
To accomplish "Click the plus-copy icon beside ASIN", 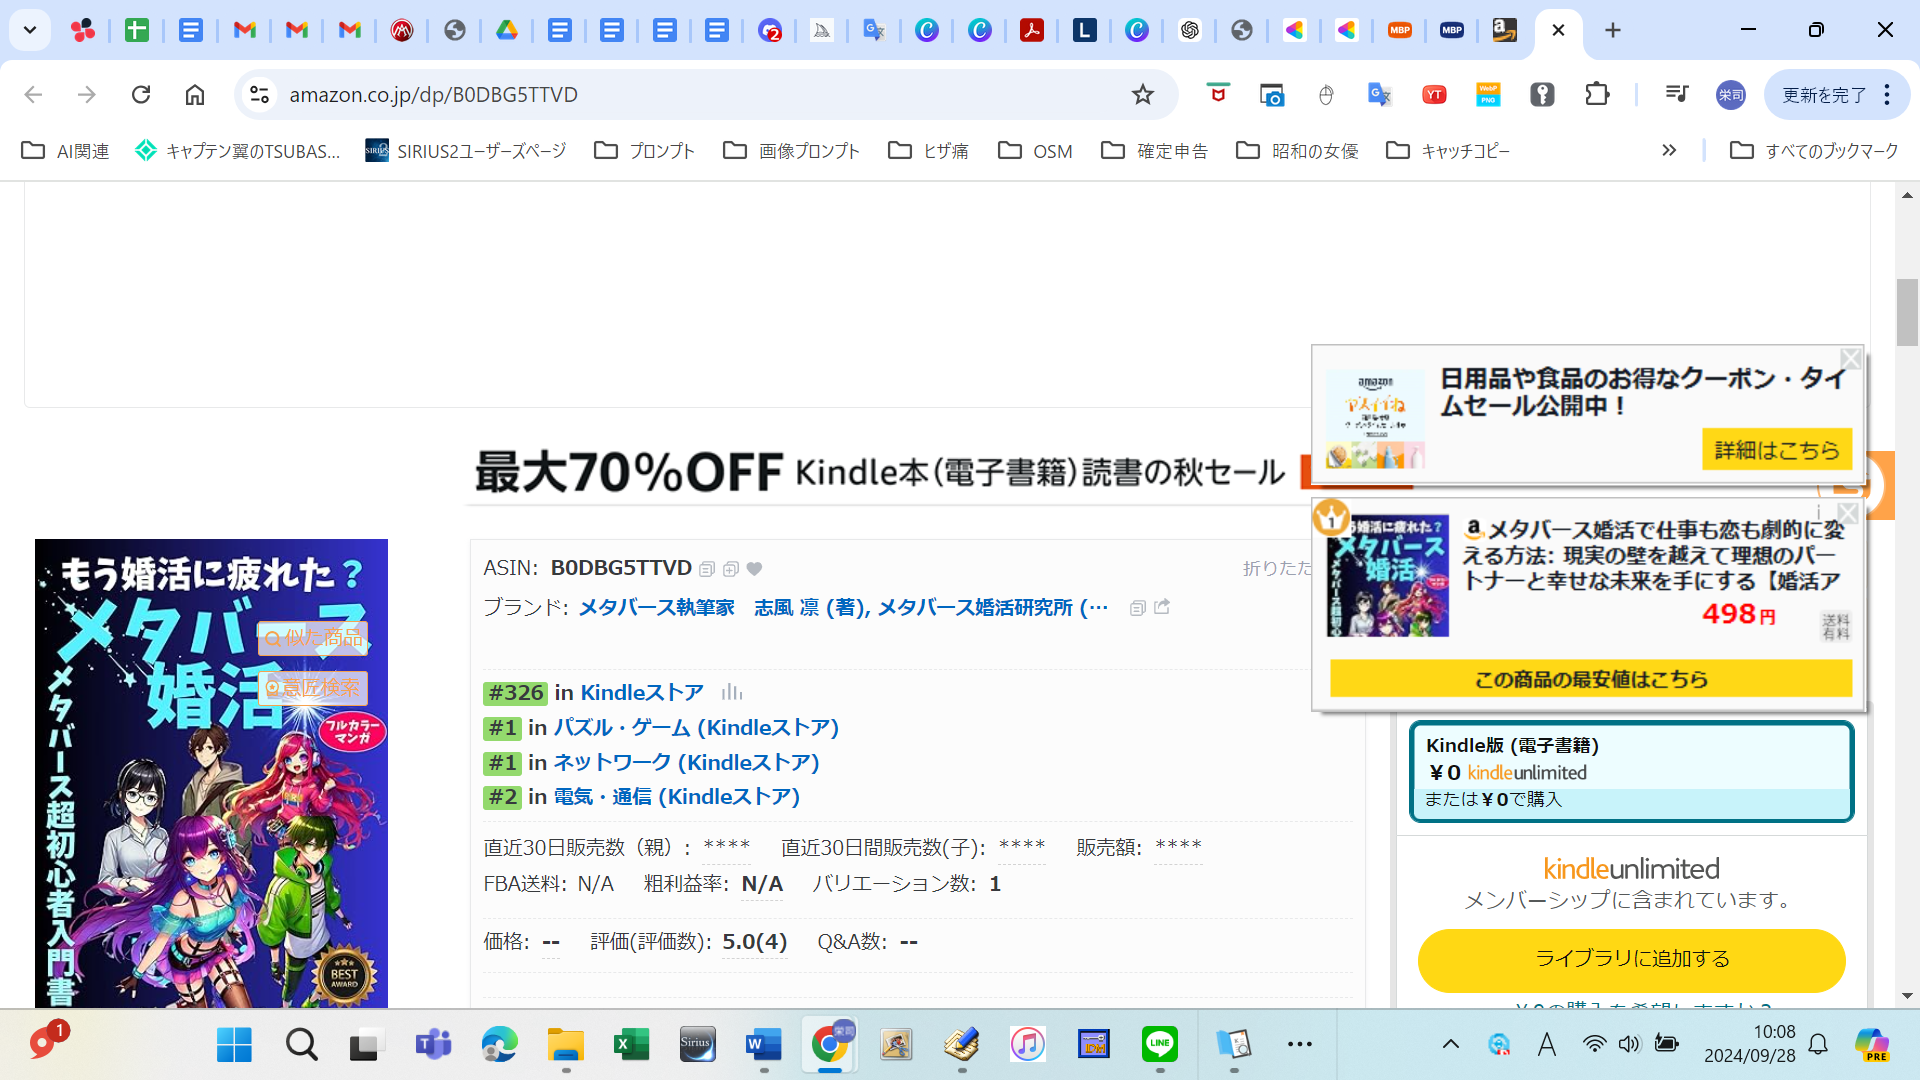I will coord(731,569).
